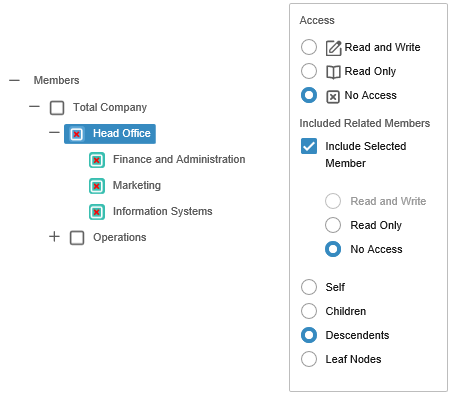The height and width of the screenshot is (397, 461).
Task: Click the Members root label
Action: pyautogui.click(x=56, y=80)
